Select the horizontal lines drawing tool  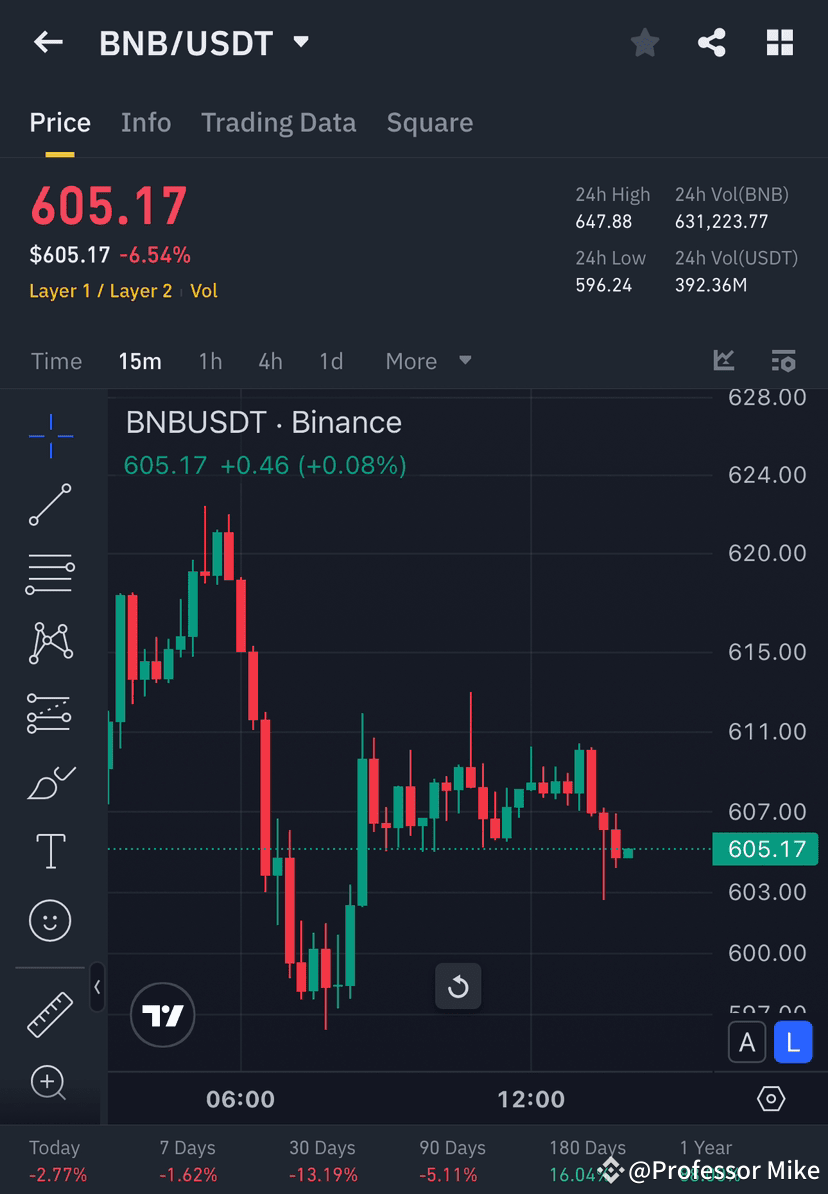pyautogui.click(x=49, y=574)
